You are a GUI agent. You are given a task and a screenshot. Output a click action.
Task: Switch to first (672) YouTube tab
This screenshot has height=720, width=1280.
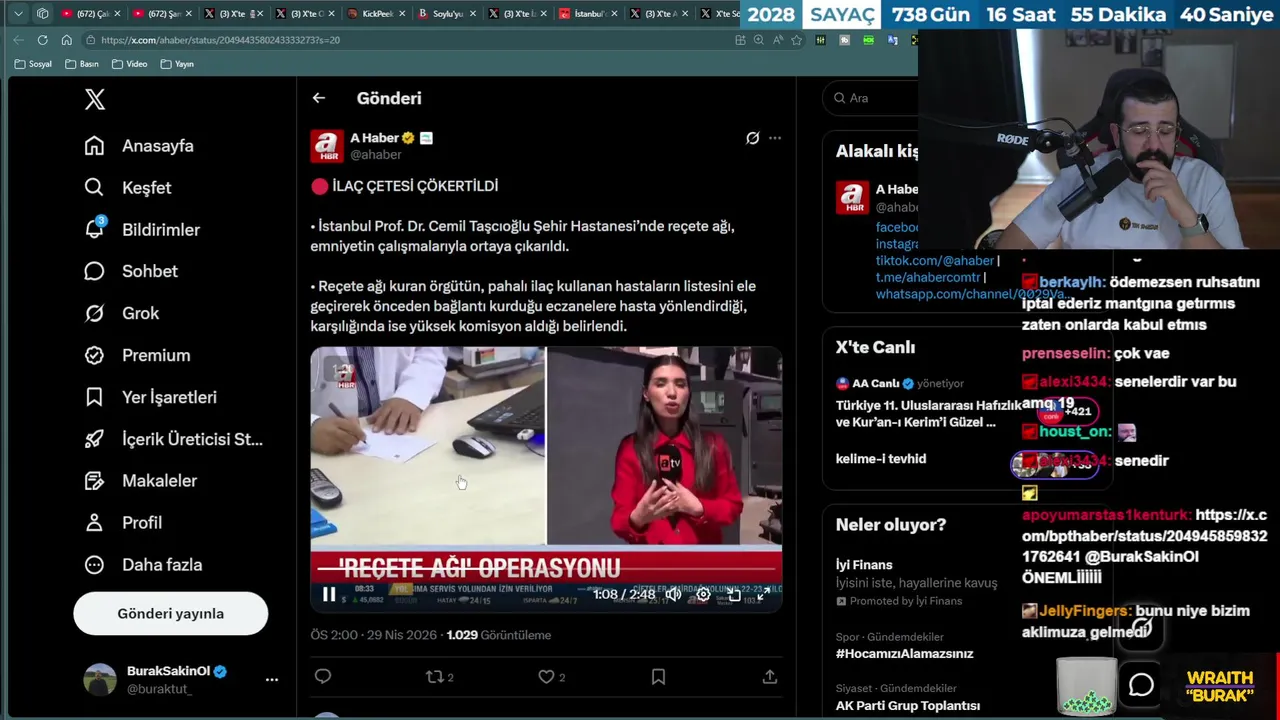88,14
